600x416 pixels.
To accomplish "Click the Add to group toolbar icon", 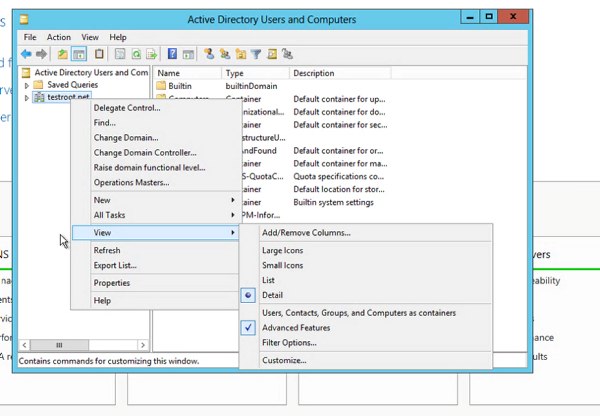I will coord(287,54).
